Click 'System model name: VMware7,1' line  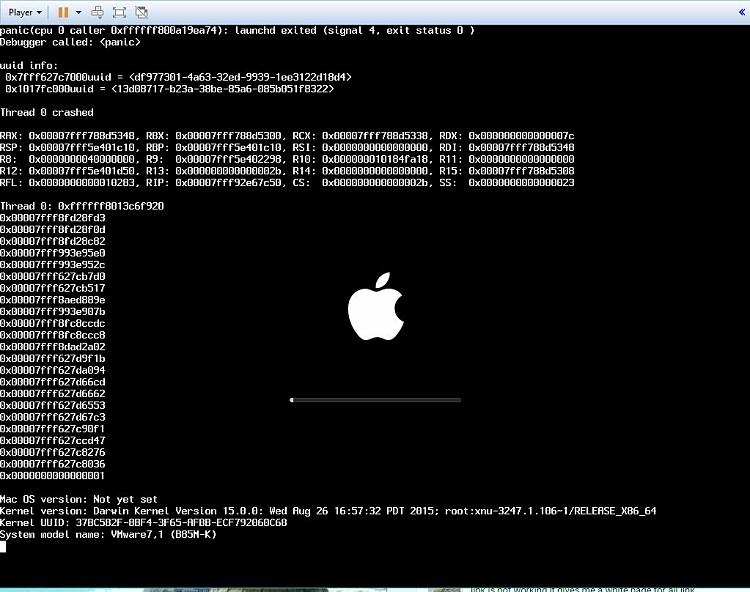coord(109,534)
